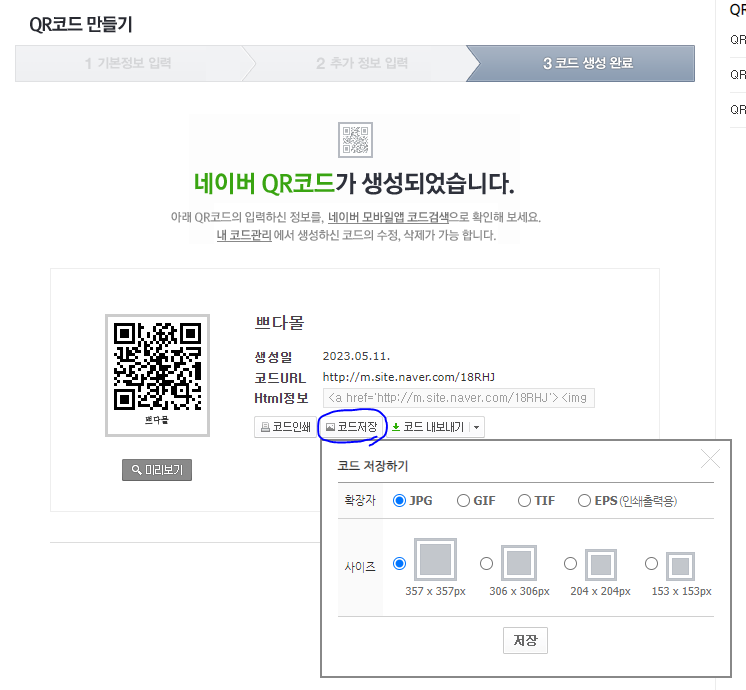Screen dimensions: 746x690
Task: Click the code URL http://m.site.naver.com/18RHJ
Action: coord(409,377)
